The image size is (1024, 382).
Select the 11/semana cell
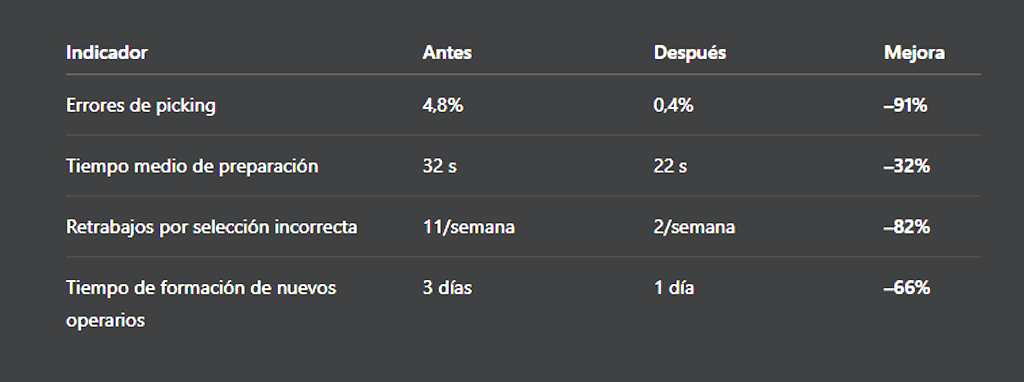[468, 227]
